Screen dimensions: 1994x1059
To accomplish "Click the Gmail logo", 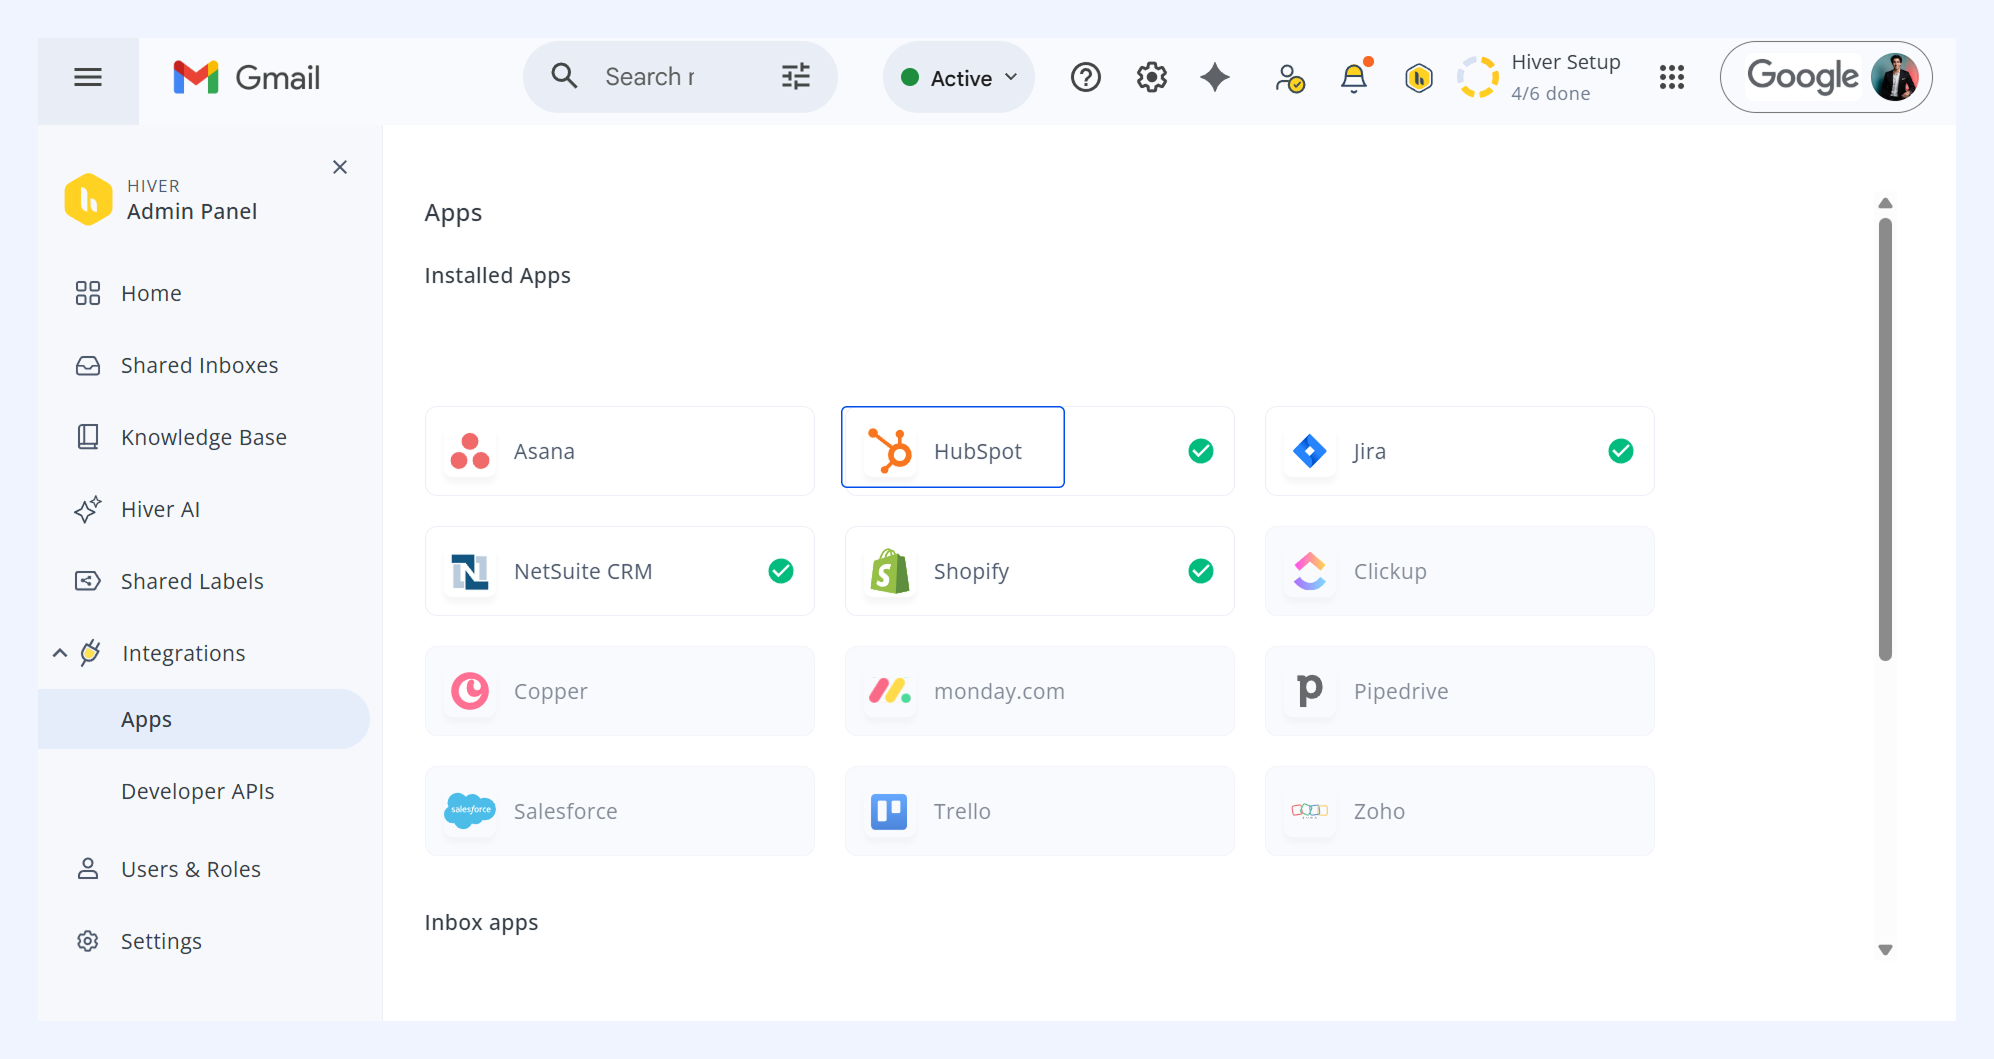I will coord(247,77).
